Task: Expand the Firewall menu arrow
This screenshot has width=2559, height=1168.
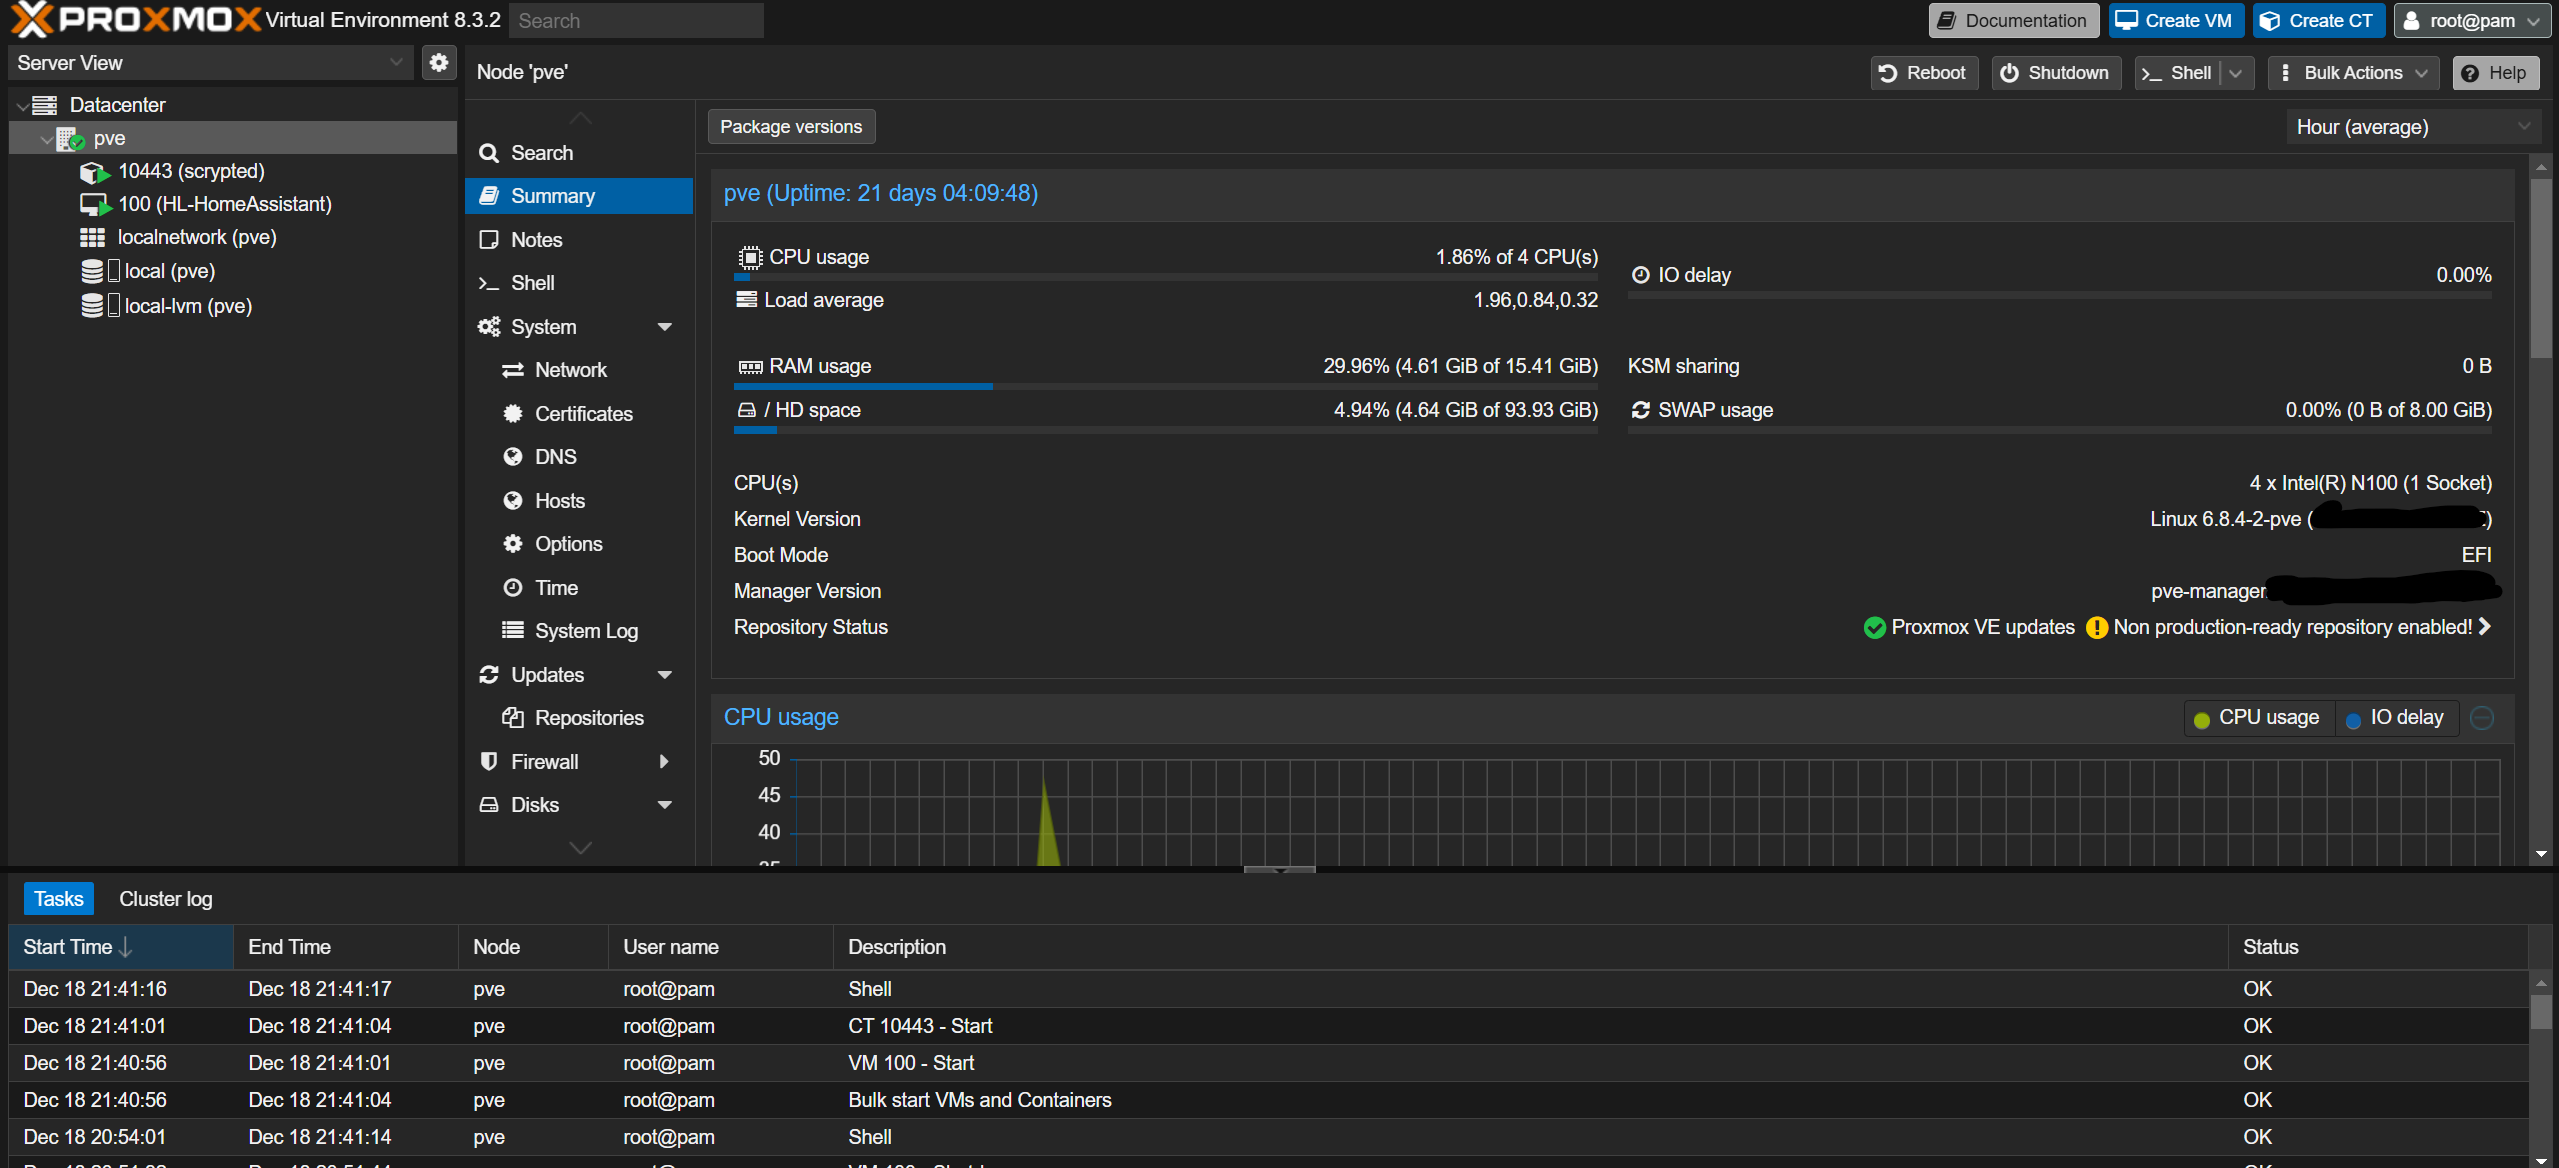Action: coord(664,762)
